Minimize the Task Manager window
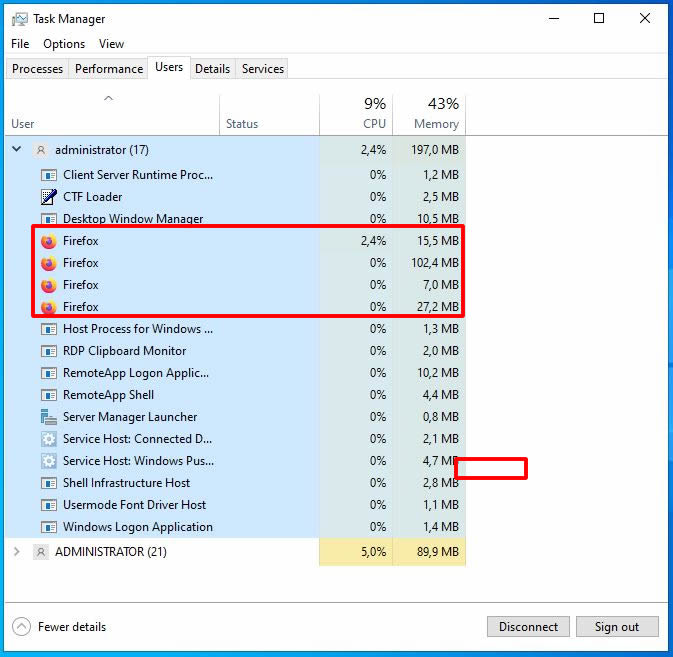The height and width of the screenshot is (657, 673). [x=554, y=18]
